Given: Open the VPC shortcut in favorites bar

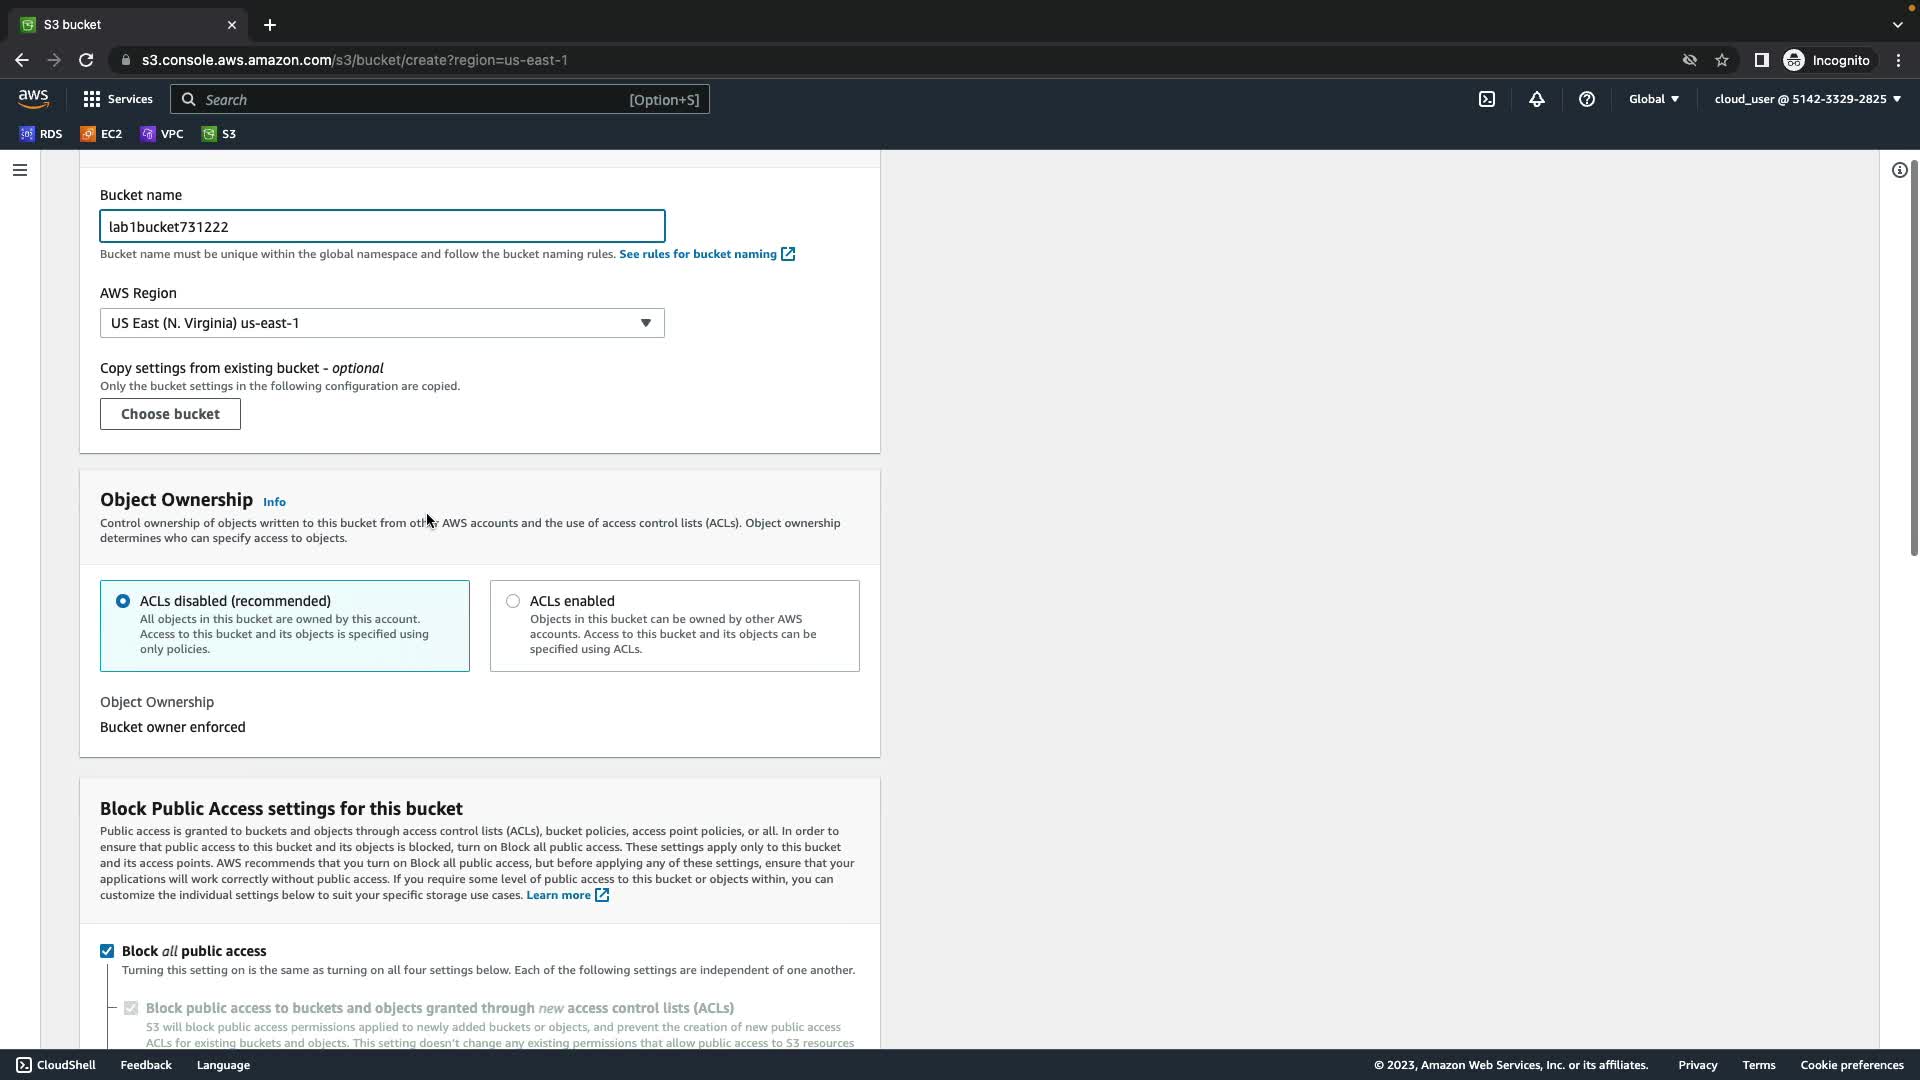Looking at the screenshot, I should (x=162, y=134).
